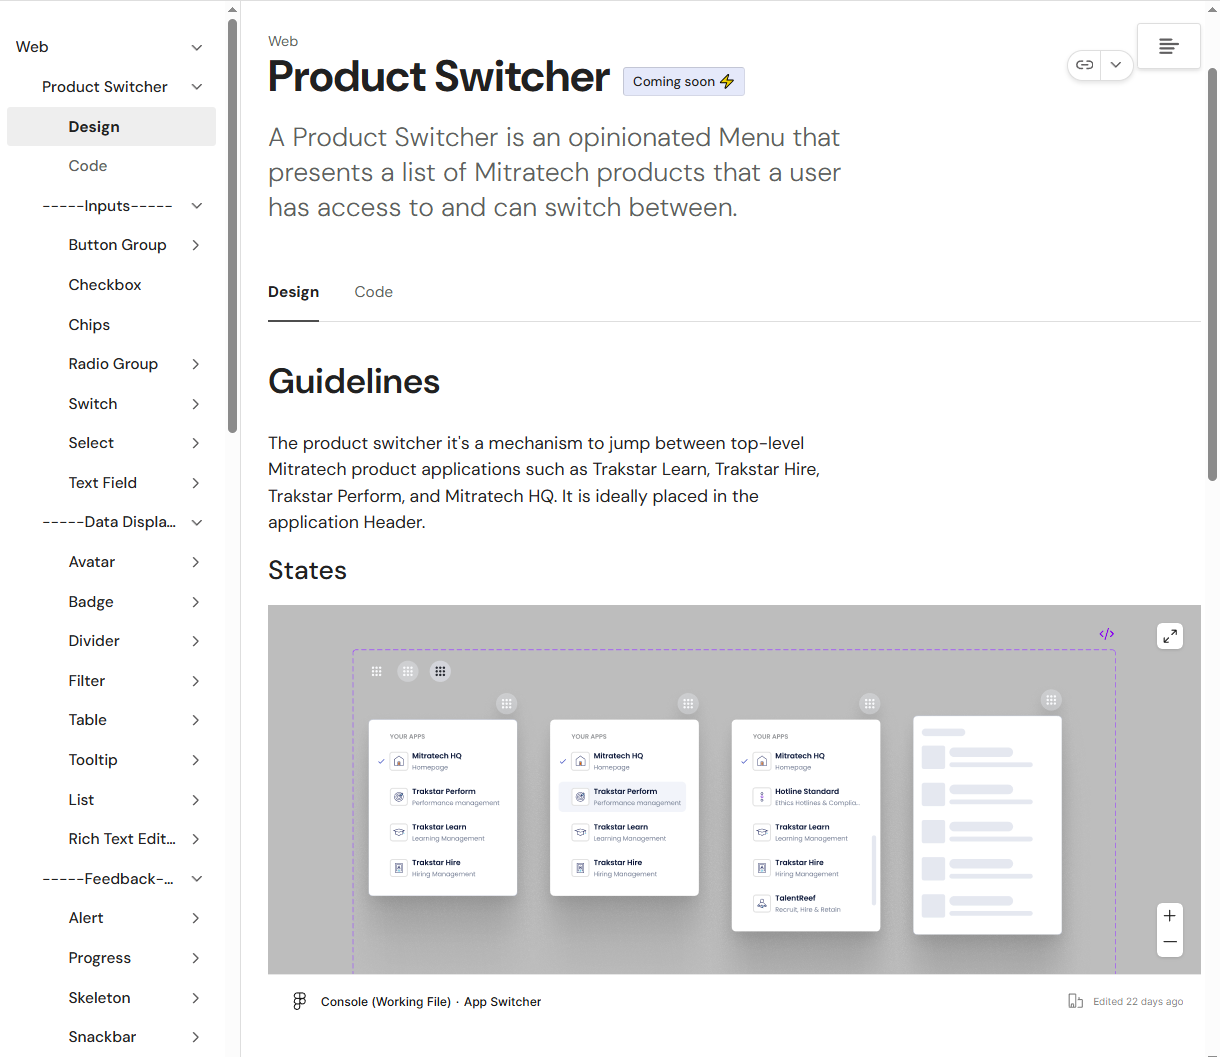Click the device icon beside Edited text
This screenshot has width=1220, height=1057.
pos(1075,1001)
